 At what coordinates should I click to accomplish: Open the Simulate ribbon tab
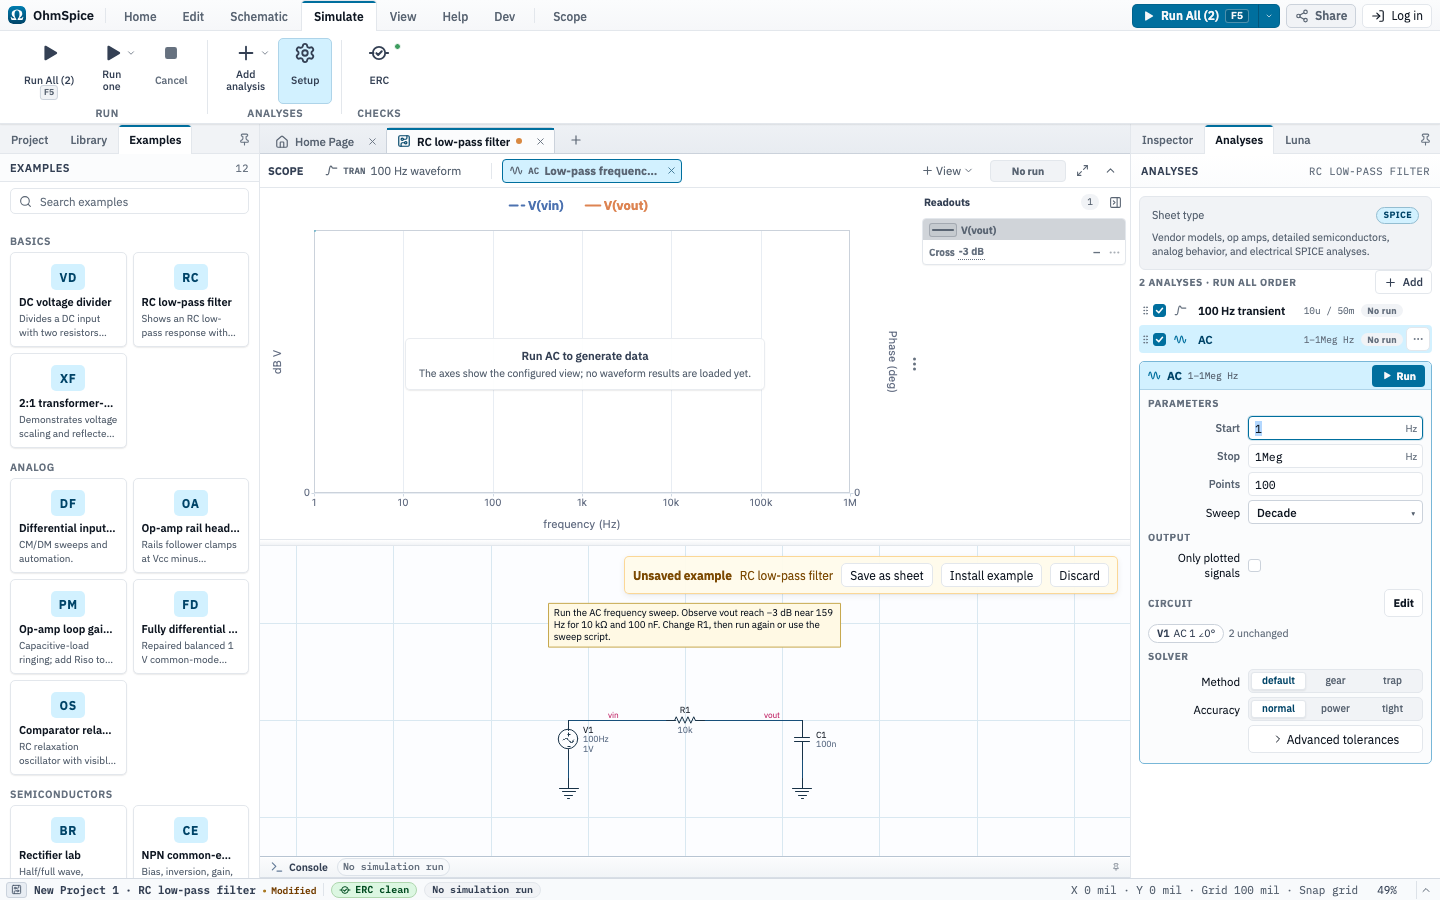pos(339,16)
